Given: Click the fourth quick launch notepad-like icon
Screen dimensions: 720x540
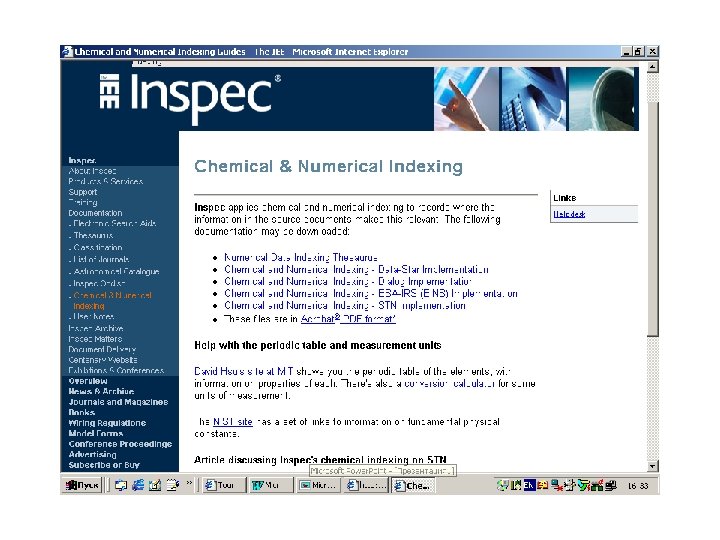Looking at the screenshot, I should coord(173,485).
